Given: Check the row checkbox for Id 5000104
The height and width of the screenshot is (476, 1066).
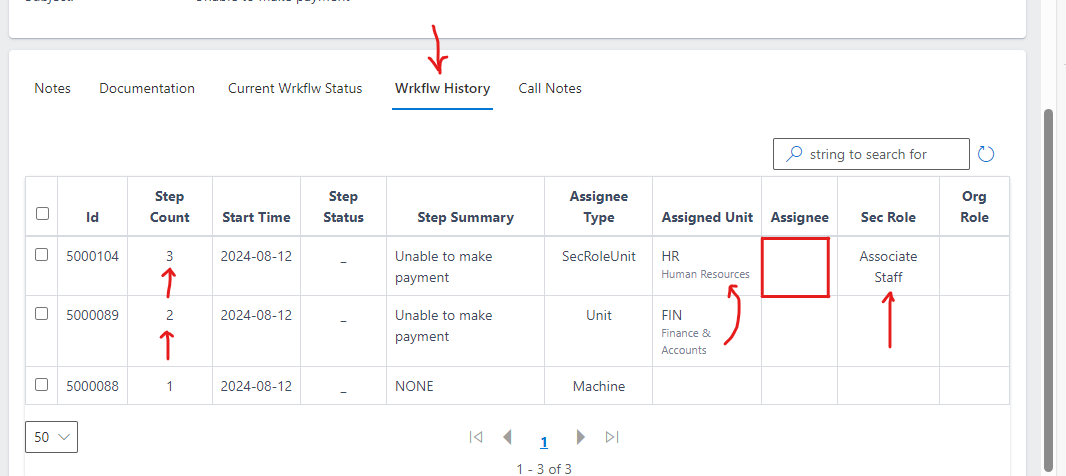Looking at the screenshot, I should (x=42, y=255).
